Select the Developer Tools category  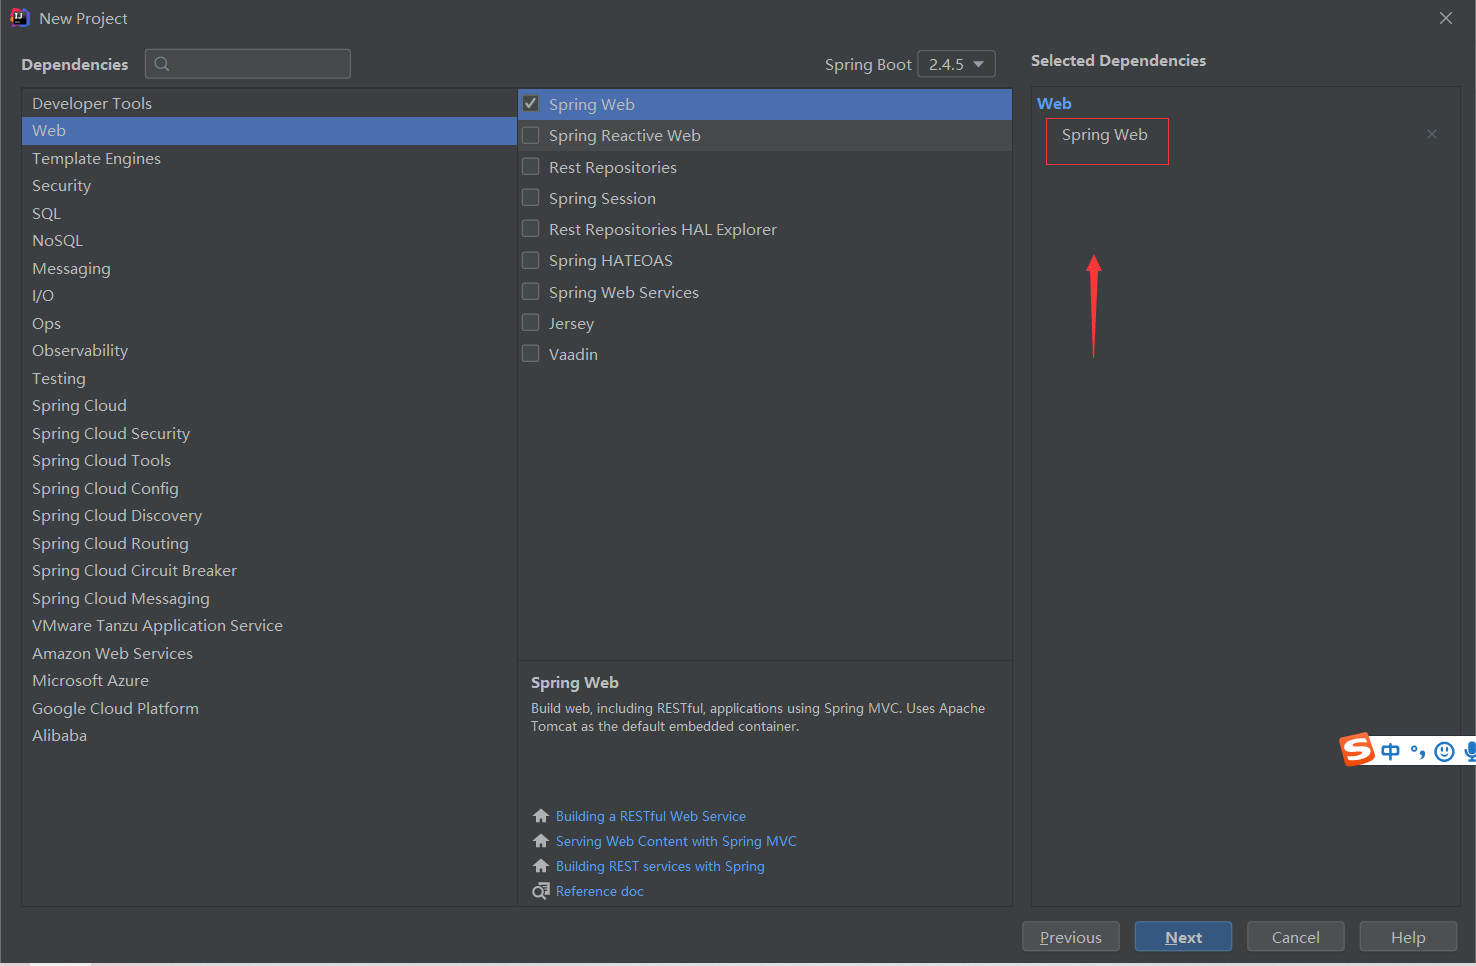[x=269, y=103]
